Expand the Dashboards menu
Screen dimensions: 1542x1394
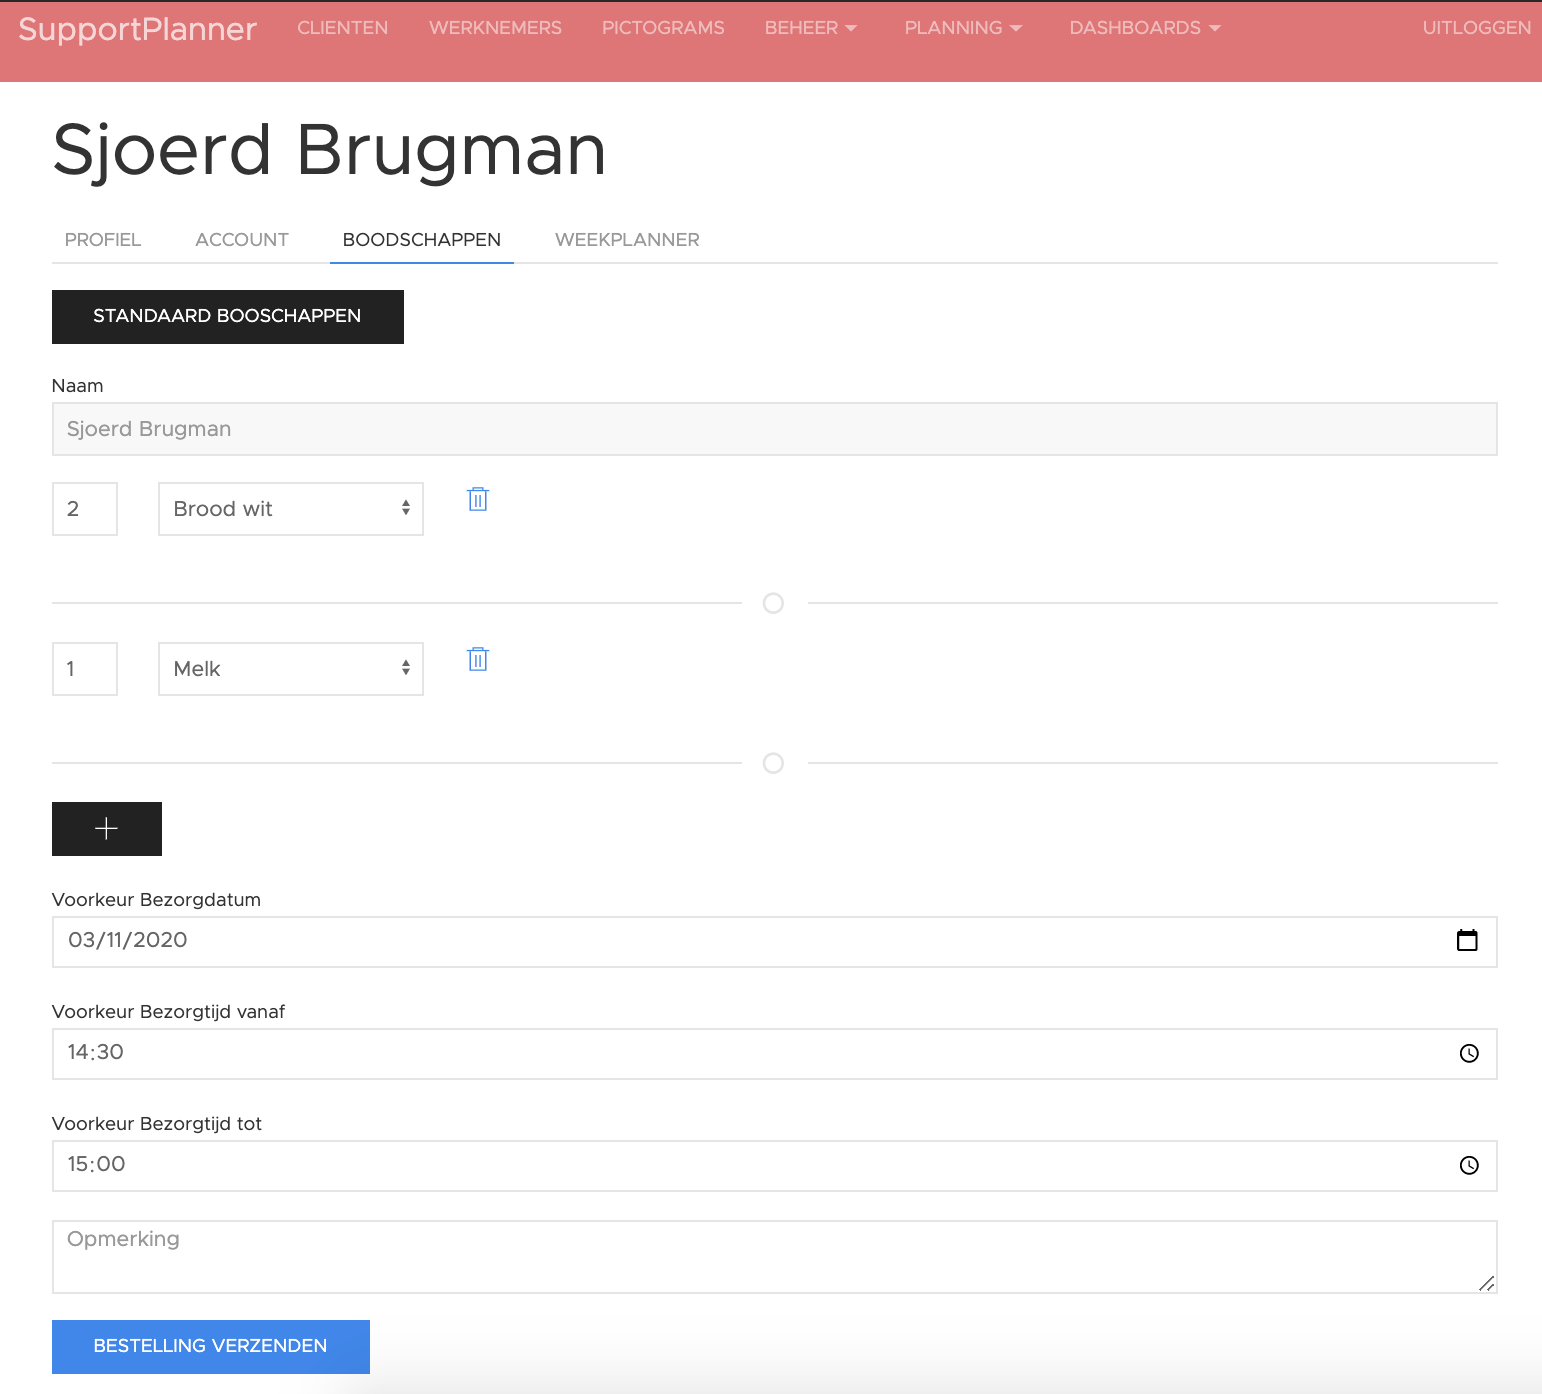(1144, 28)
